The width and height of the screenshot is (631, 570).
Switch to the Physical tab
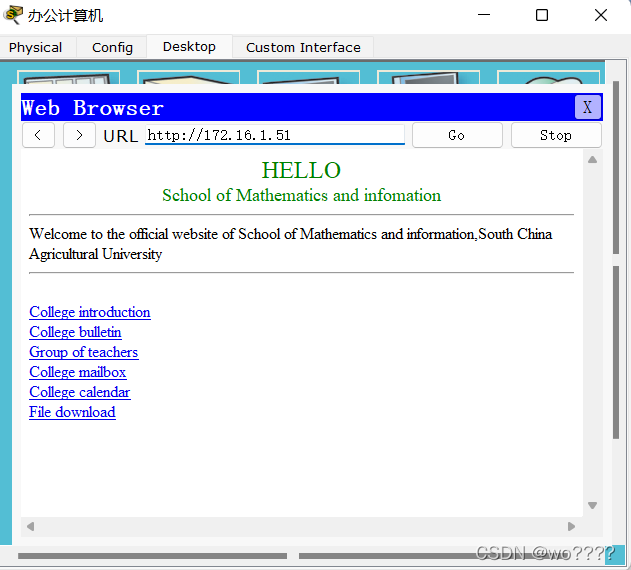[x=35, y=48]
